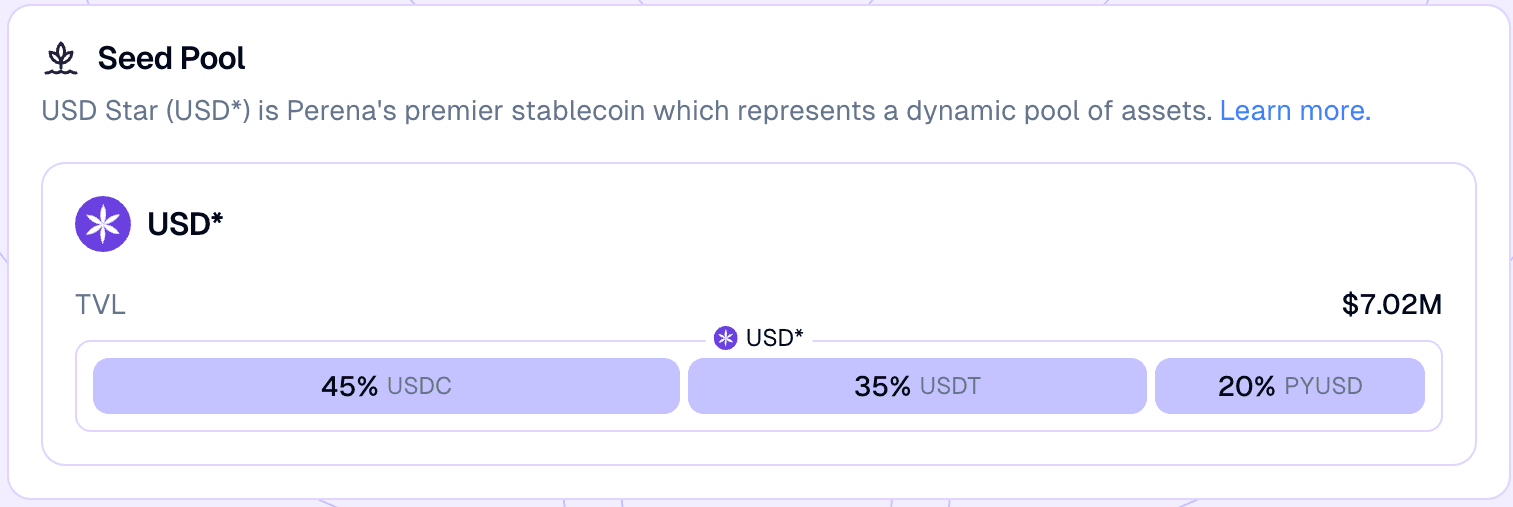Open the Learn more link
This screenshot has height=507, width=1513.
click(1295, 110)
